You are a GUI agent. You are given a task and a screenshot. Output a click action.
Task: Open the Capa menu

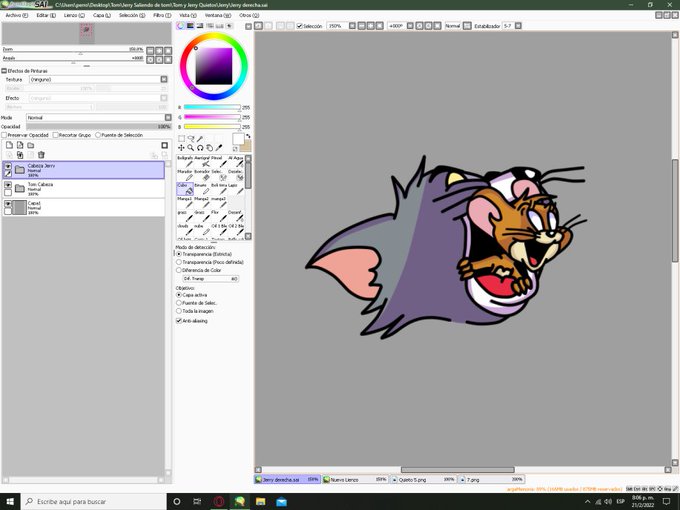[102, 15]
